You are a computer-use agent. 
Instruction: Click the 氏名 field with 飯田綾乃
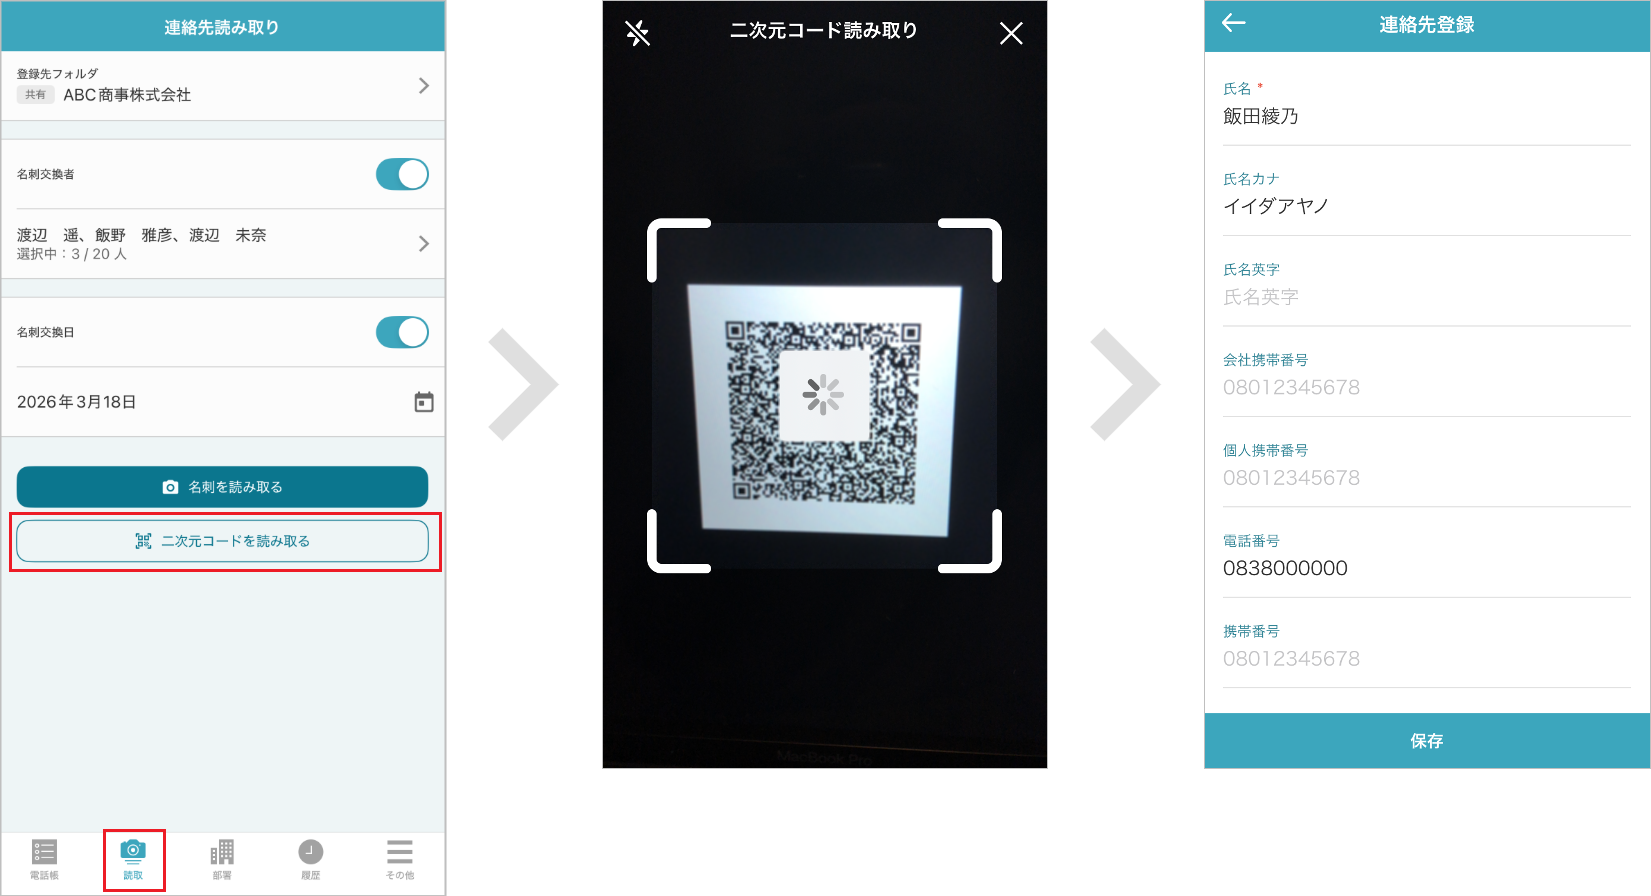click(x=1426, y=117)
